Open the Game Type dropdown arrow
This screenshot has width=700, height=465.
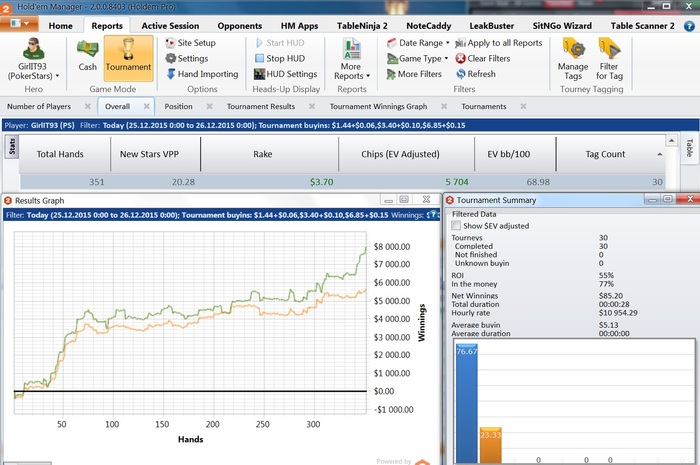(x=446, y=58)
